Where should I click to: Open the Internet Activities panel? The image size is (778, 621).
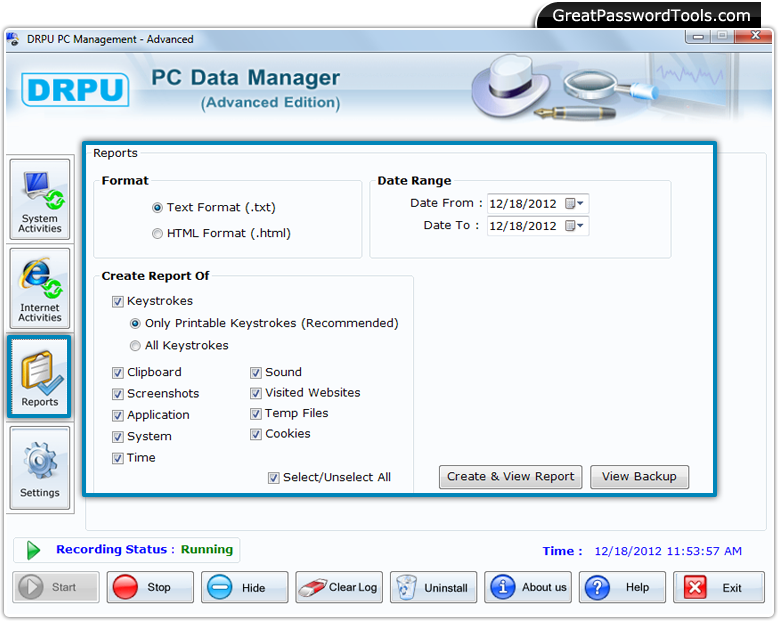pyautogui.click(x=40, y=289)
